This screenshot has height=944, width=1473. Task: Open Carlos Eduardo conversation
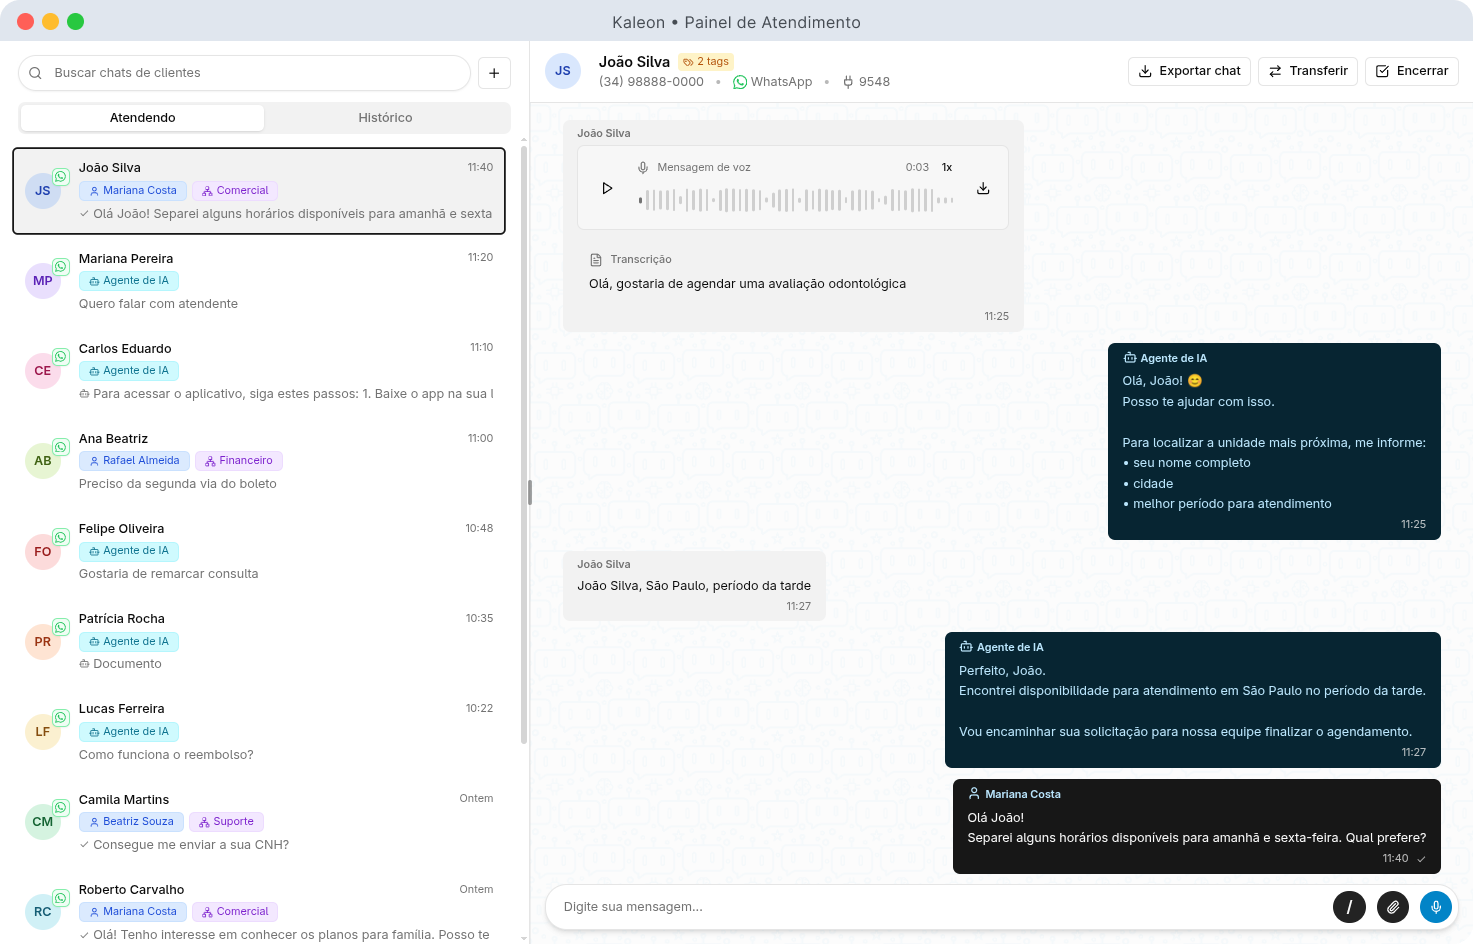pyautogui.click(x=259, y=371)
